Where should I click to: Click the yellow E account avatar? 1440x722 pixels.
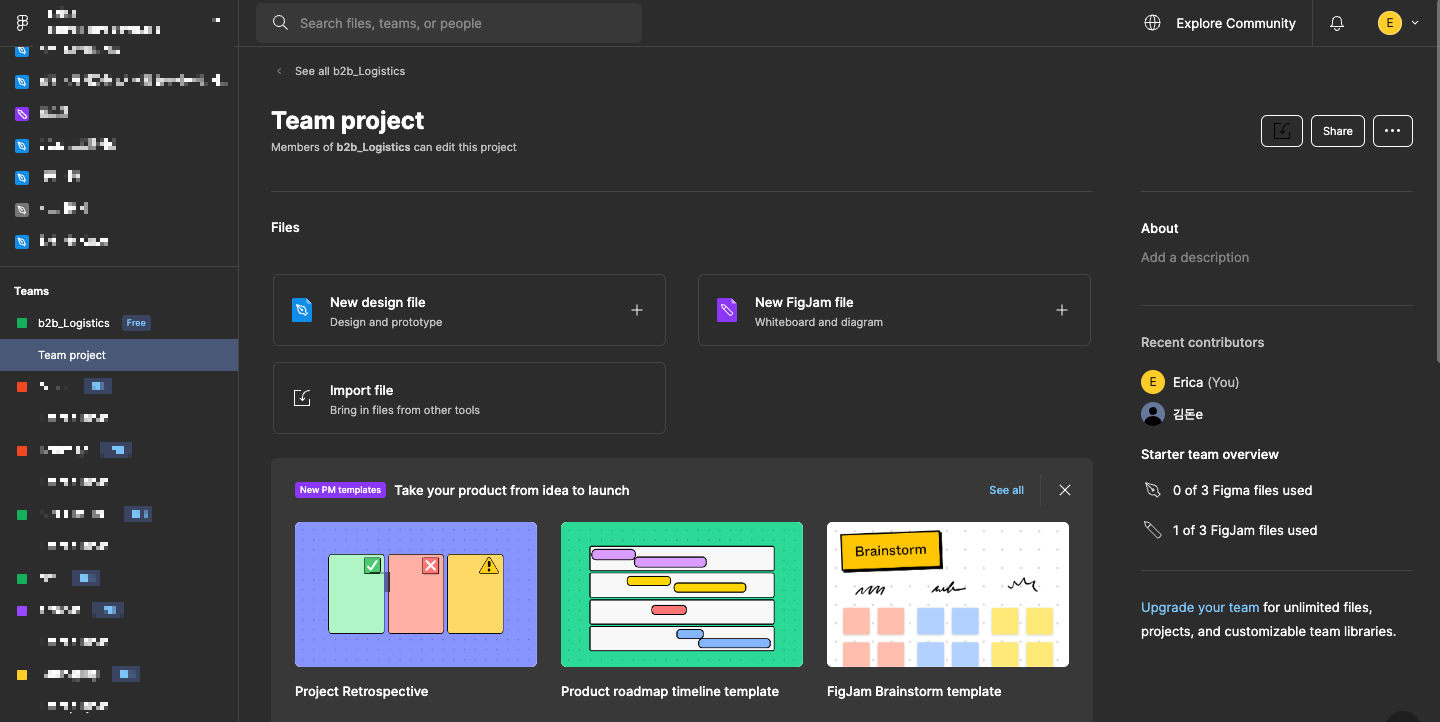pyautogui.click(x=1390, y=23)
